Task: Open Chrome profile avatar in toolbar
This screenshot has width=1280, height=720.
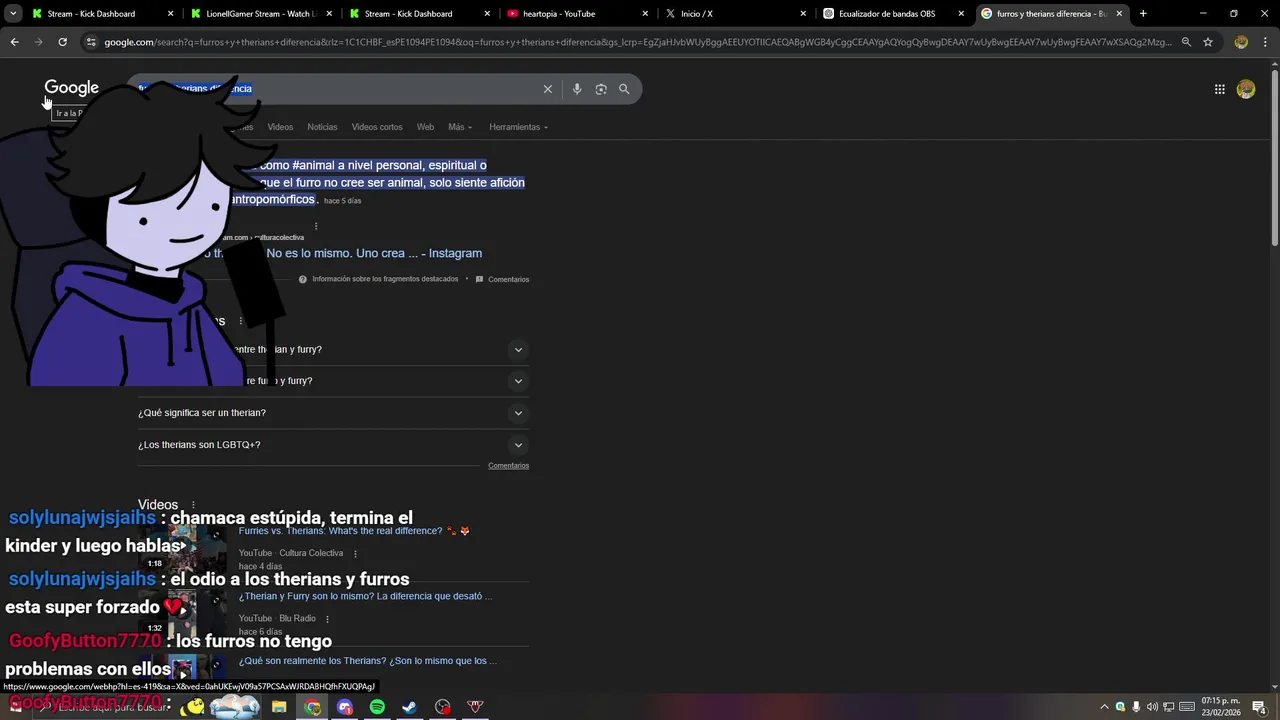Action: 1241,42
